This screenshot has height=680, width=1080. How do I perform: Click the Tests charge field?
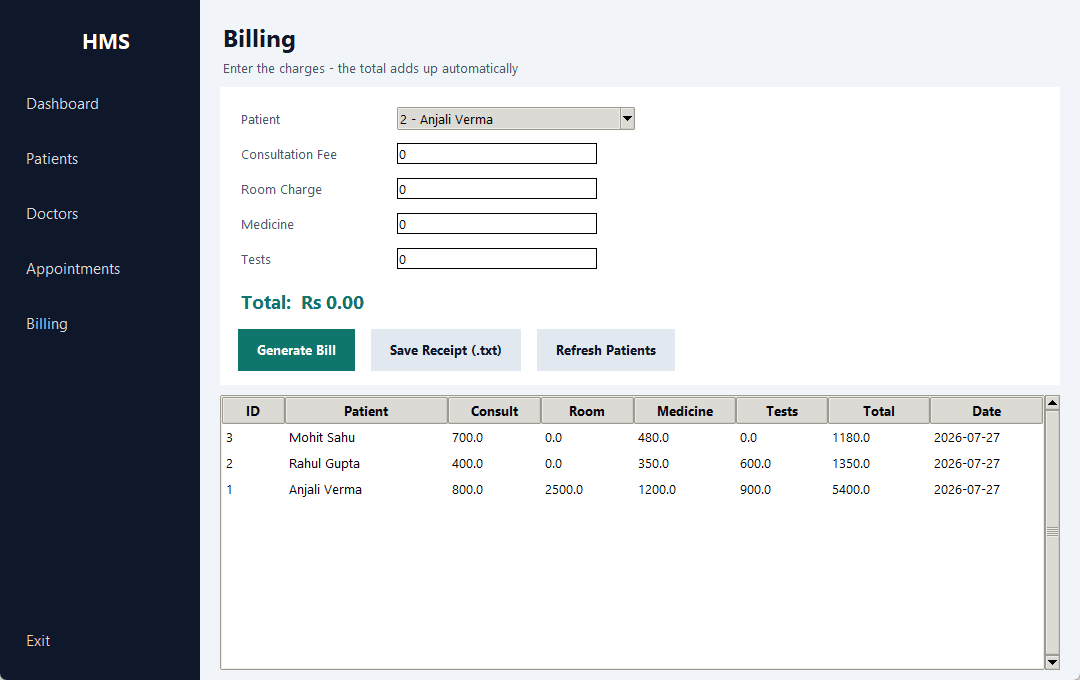coord(497,259)
